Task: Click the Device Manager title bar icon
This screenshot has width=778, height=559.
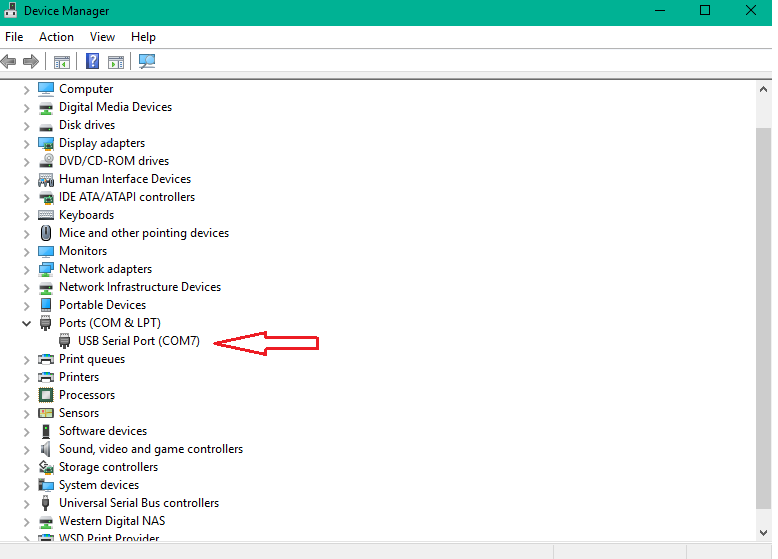Action: (10, 10)
